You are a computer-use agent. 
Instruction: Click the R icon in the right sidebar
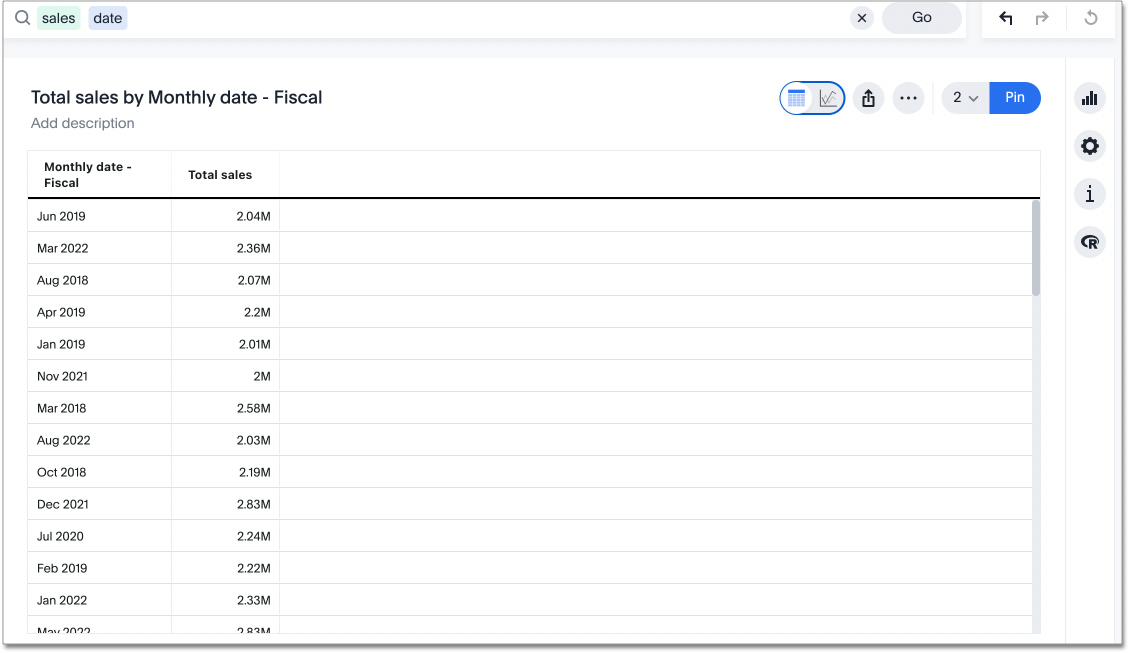tap(1089, 242)
